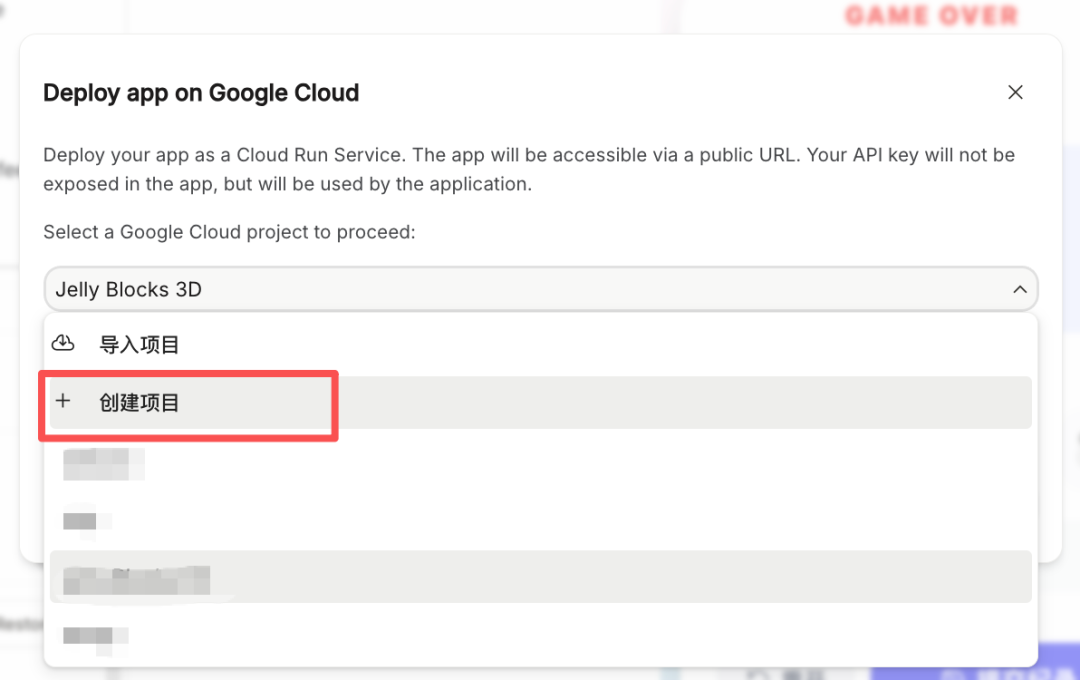The image size is (1080, 680).
Task: Click the Jelly Blocks 3D project combo box
Action: click(540, 290)
